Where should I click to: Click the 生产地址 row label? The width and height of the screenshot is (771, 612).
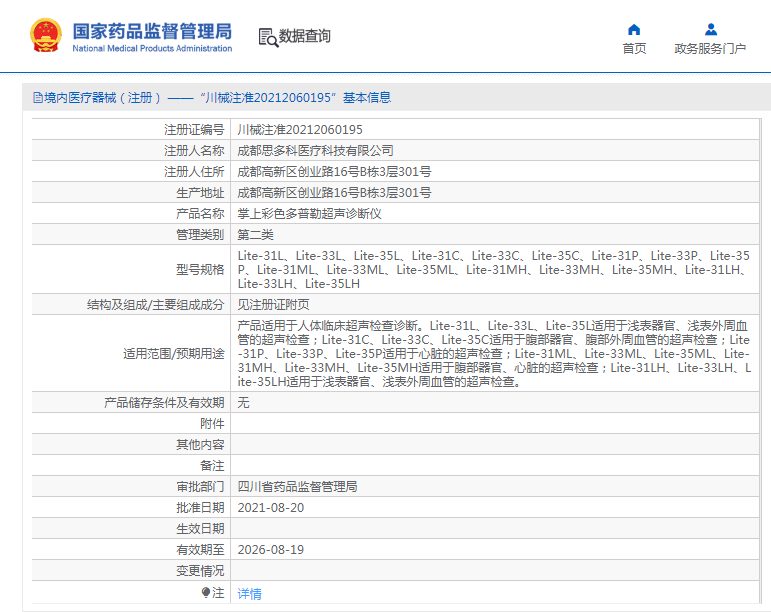point(200,193)
